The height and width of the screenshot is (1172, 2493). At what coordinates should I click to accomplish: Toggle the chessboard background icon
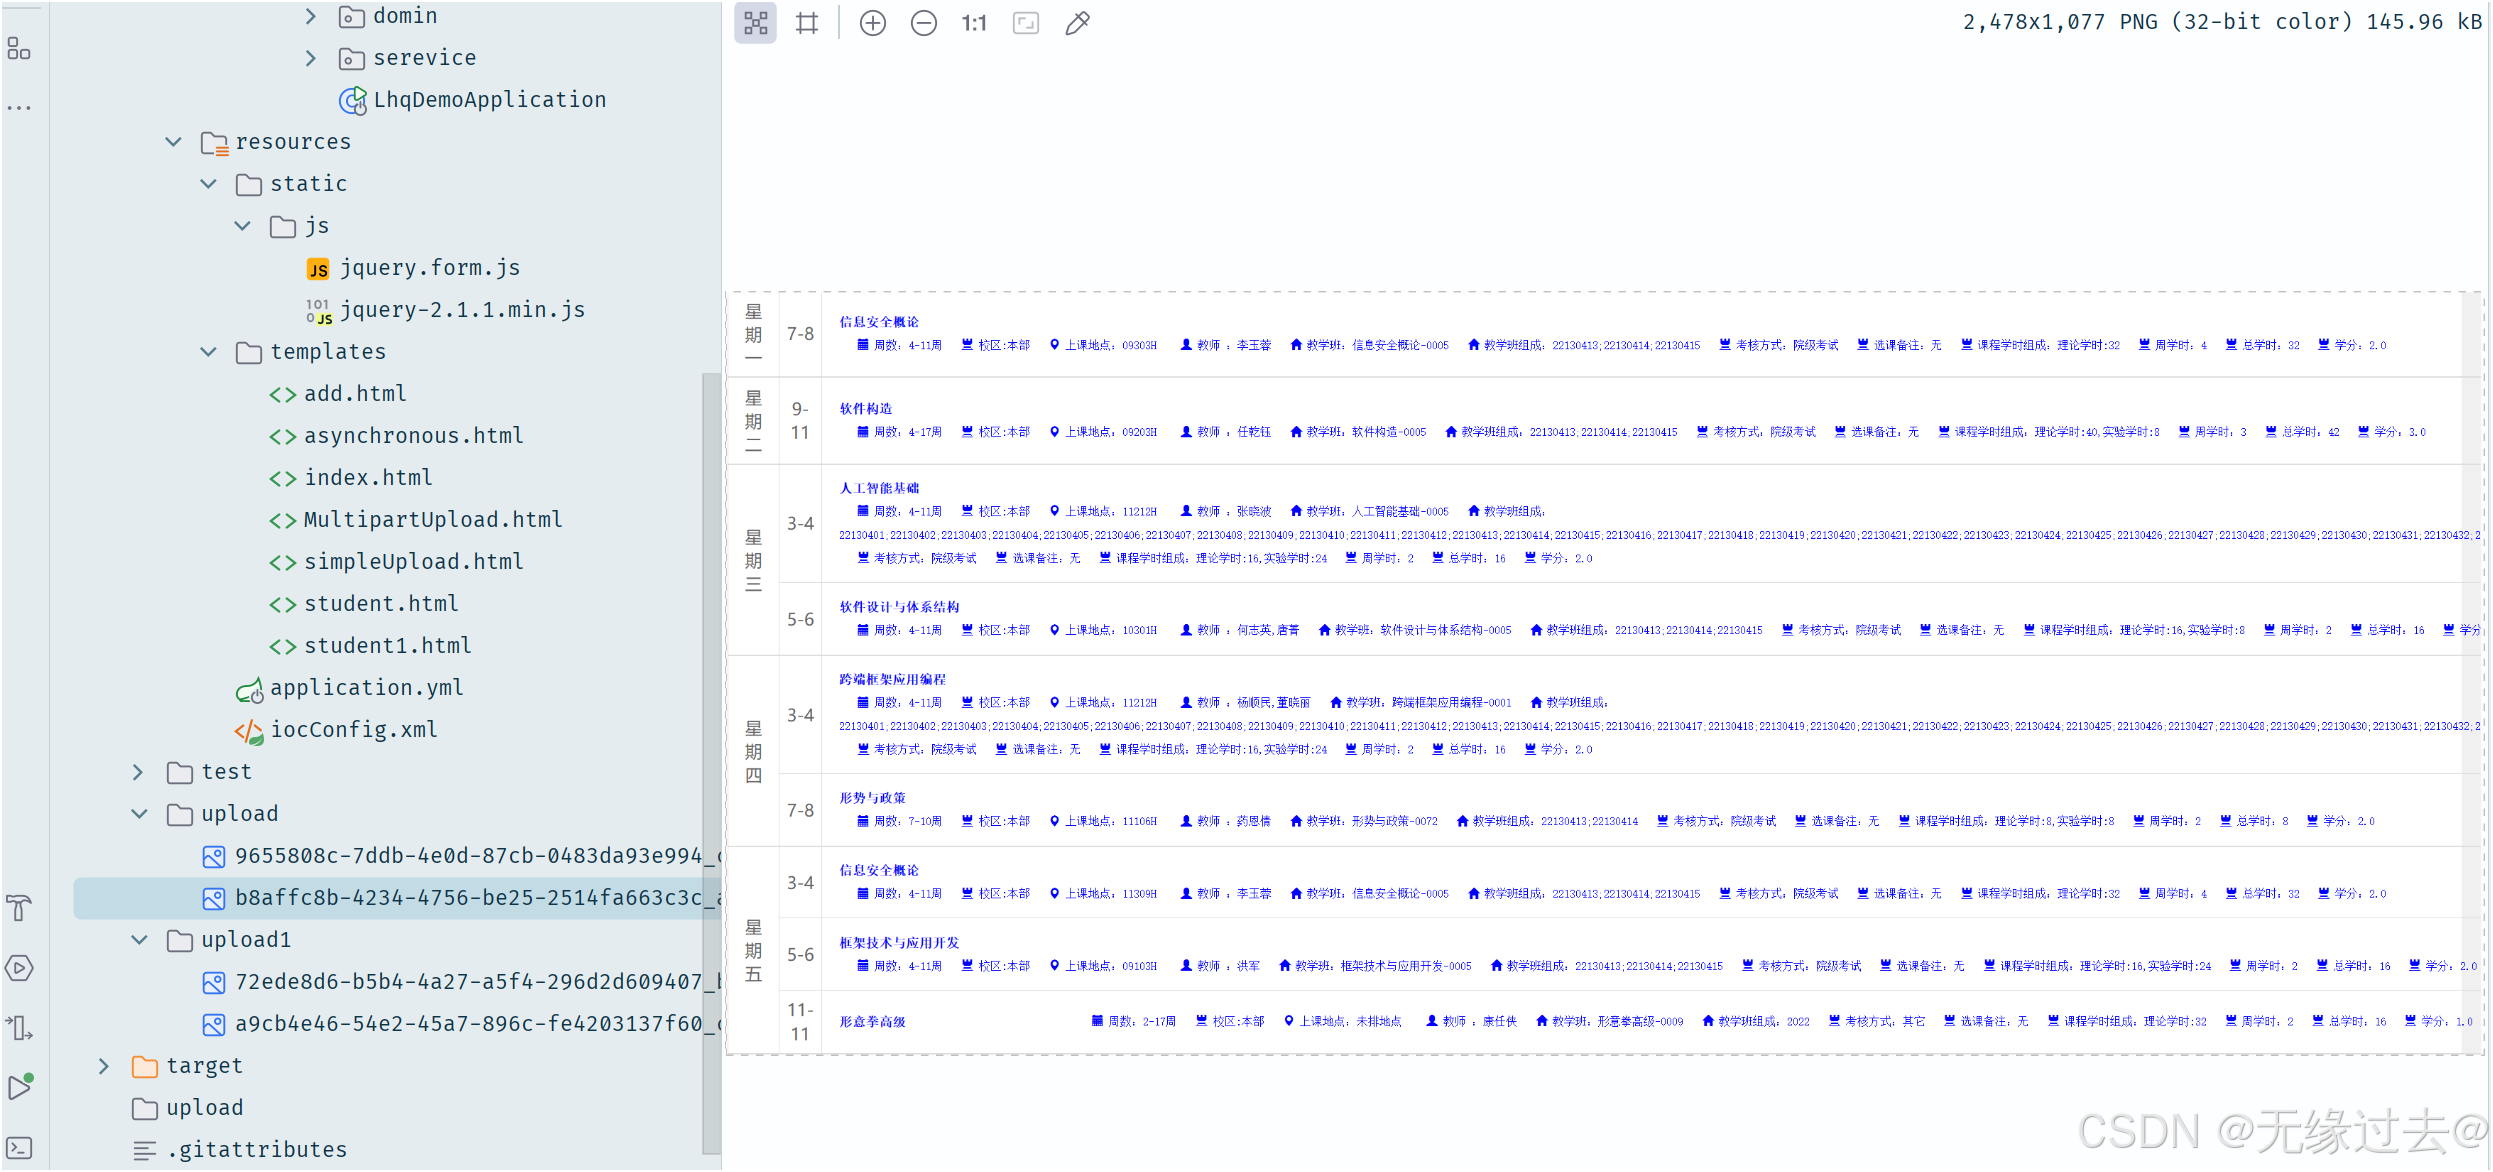tap(756, 23)
